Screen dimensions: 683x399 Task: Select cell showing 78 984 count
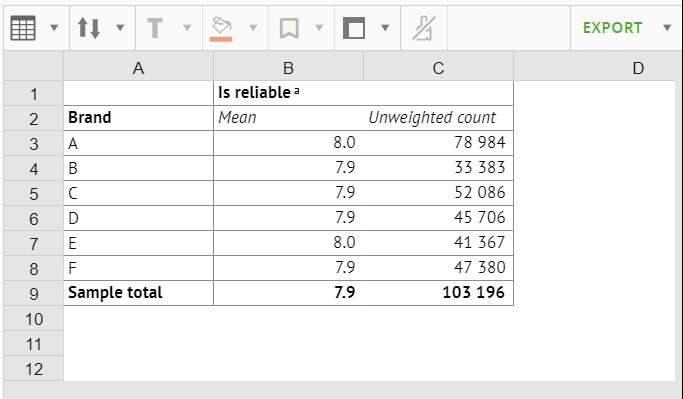[438, 143]
